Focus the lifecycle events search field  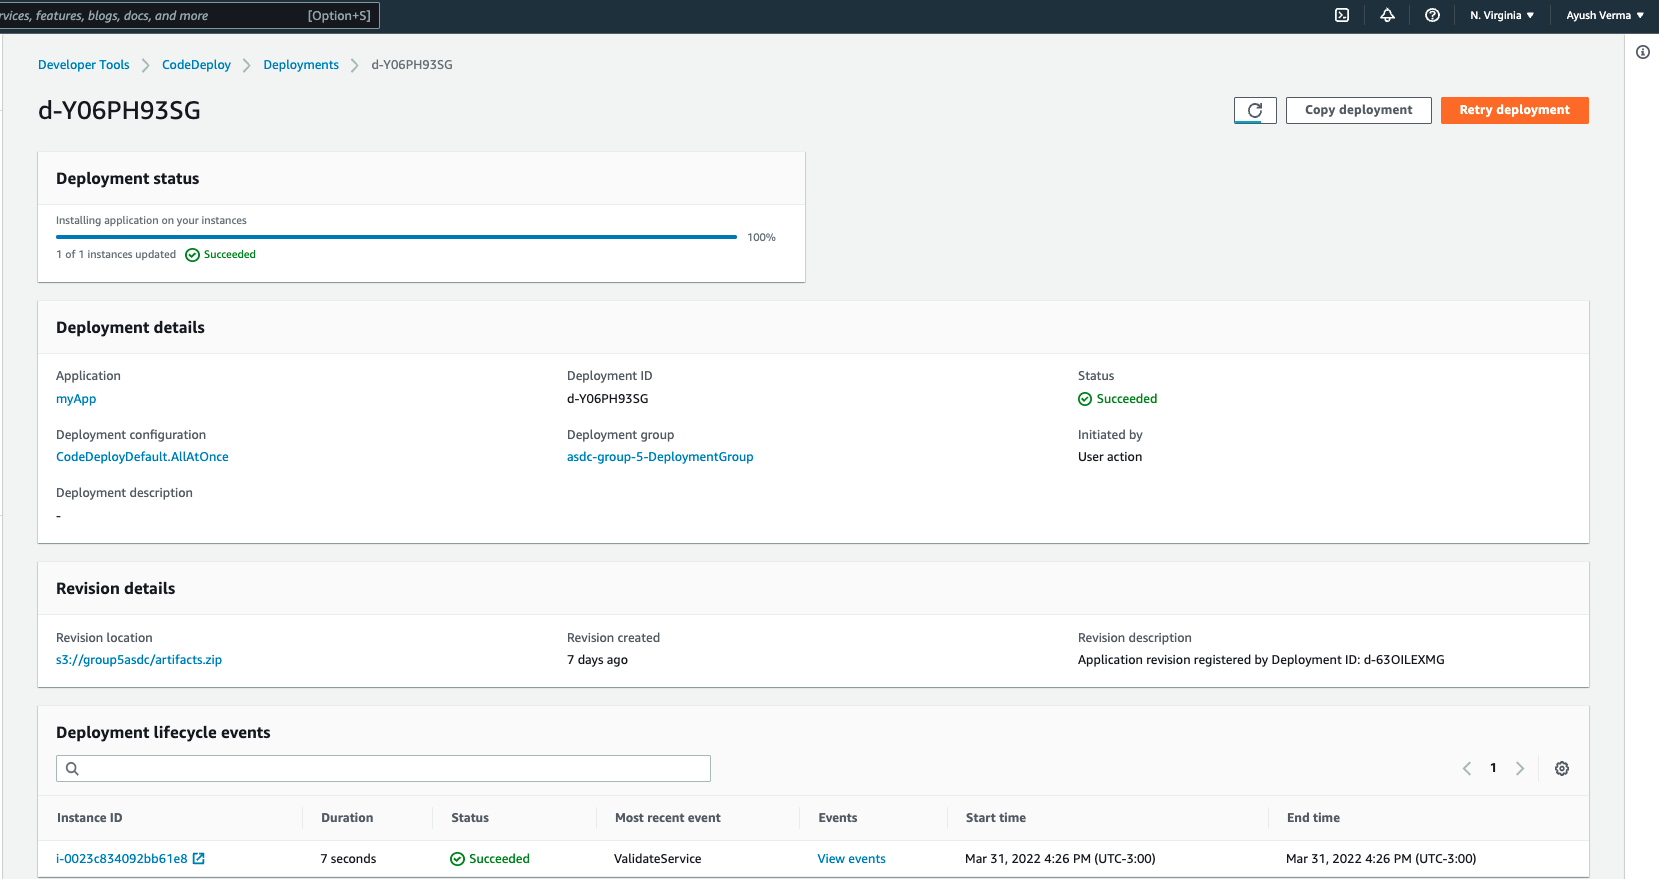pos(383,768)
